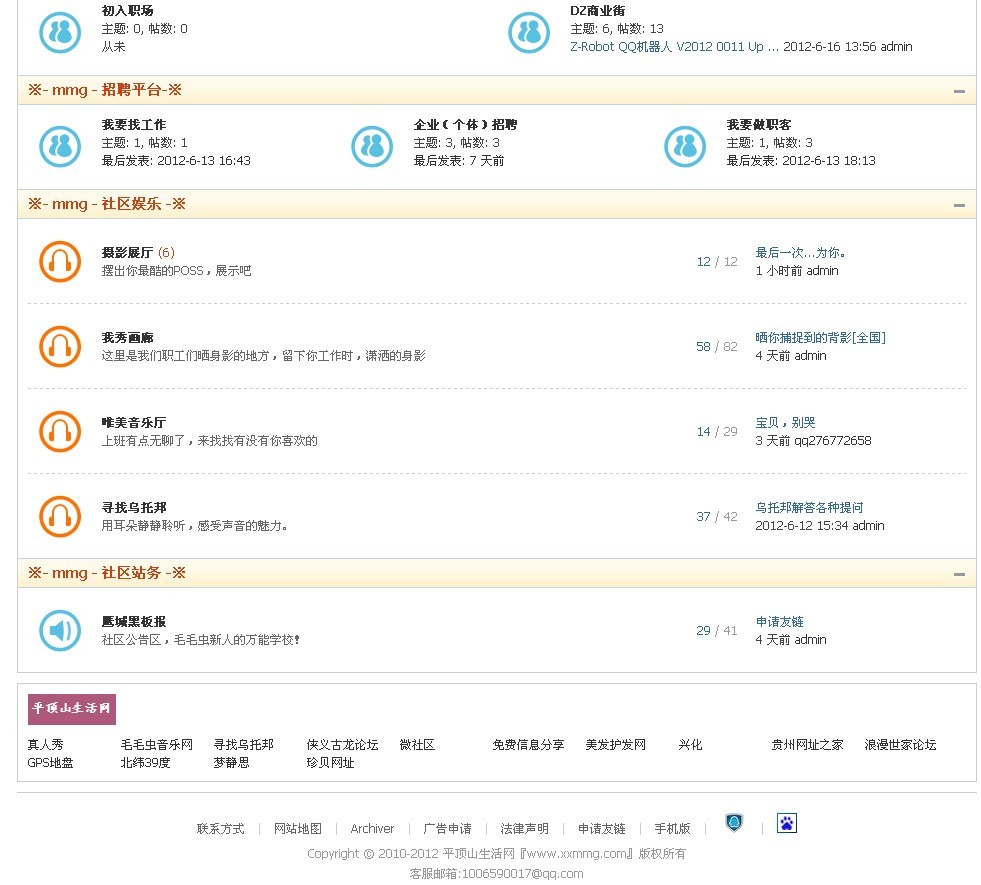Open the 乌托邦解答各种提问 latest post

pyautogui.click(x=808, y=508)
